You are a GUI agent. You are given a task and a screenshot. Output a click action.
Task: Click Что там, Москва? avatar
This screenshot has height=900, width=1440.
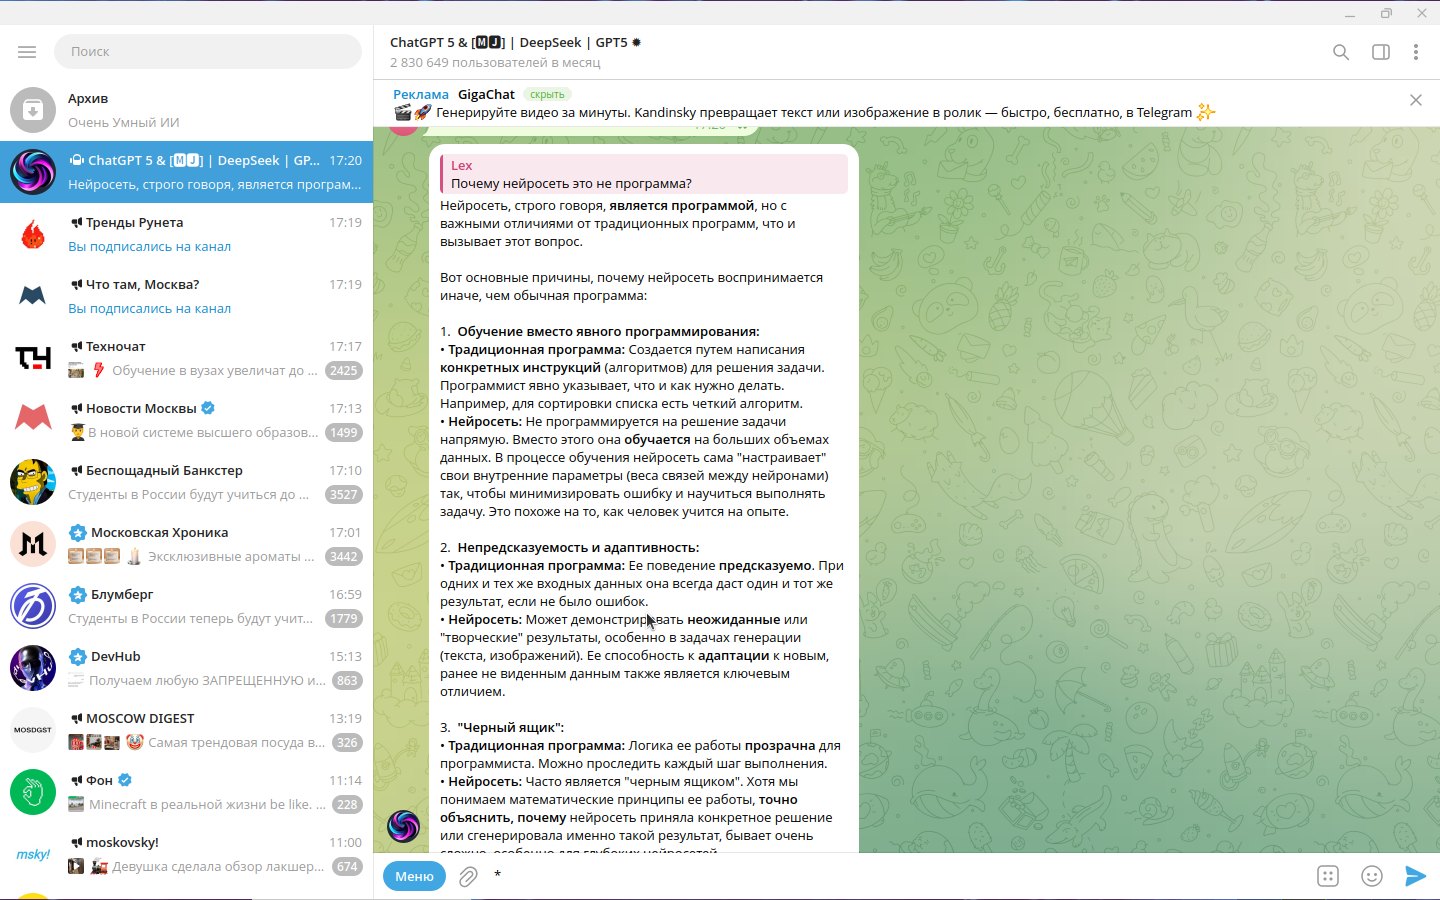[x=33, y=296]
